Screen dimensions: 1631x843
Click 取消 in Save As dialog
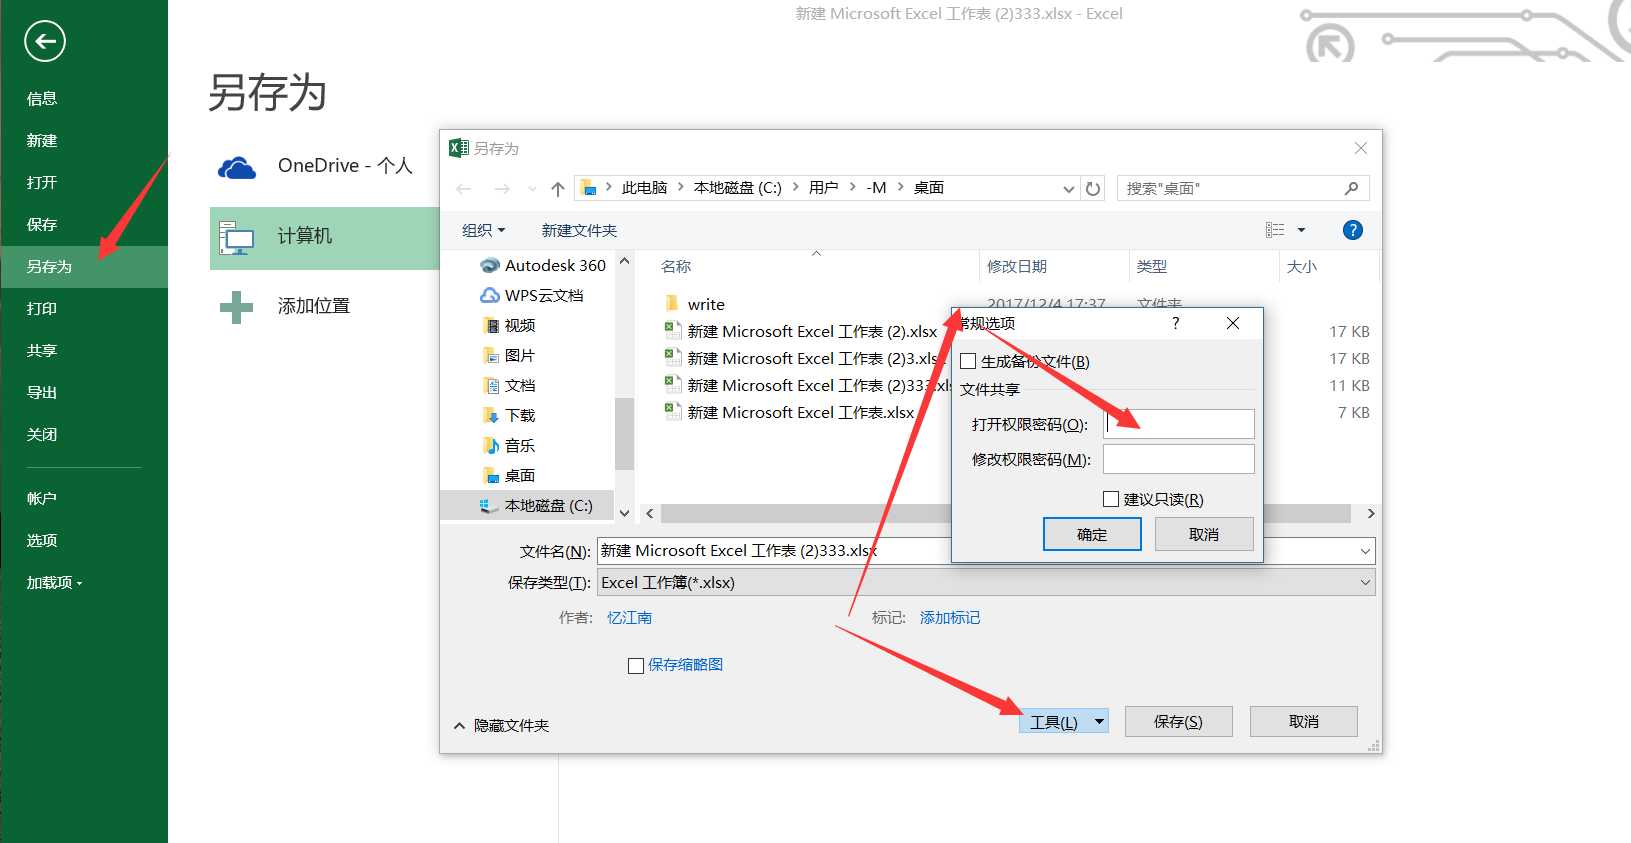1304,721
